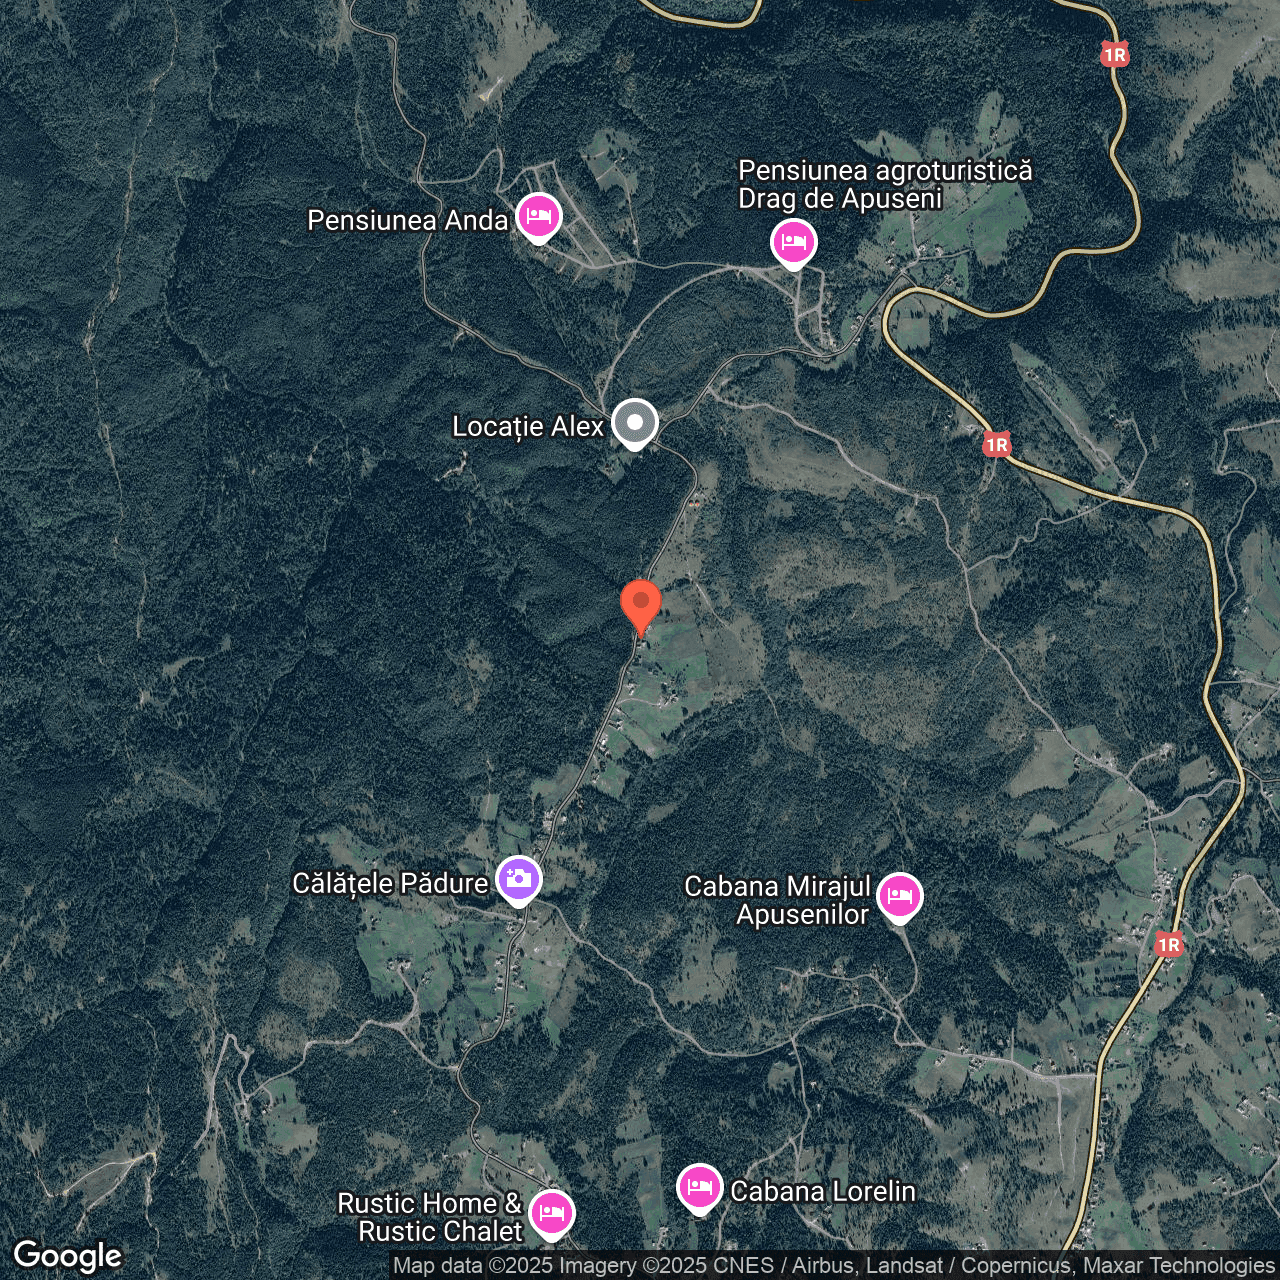Click the Rustic Home & Rustic Chalet label
Image resolution: width=1280 pixels, height=1280 pixels.
(x=430, y=1217)
